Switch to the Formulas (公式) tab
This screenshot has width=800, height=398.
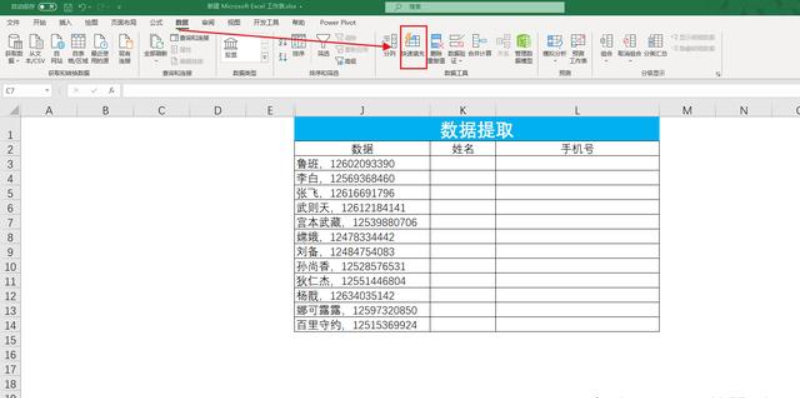click(x=156, y=22)
